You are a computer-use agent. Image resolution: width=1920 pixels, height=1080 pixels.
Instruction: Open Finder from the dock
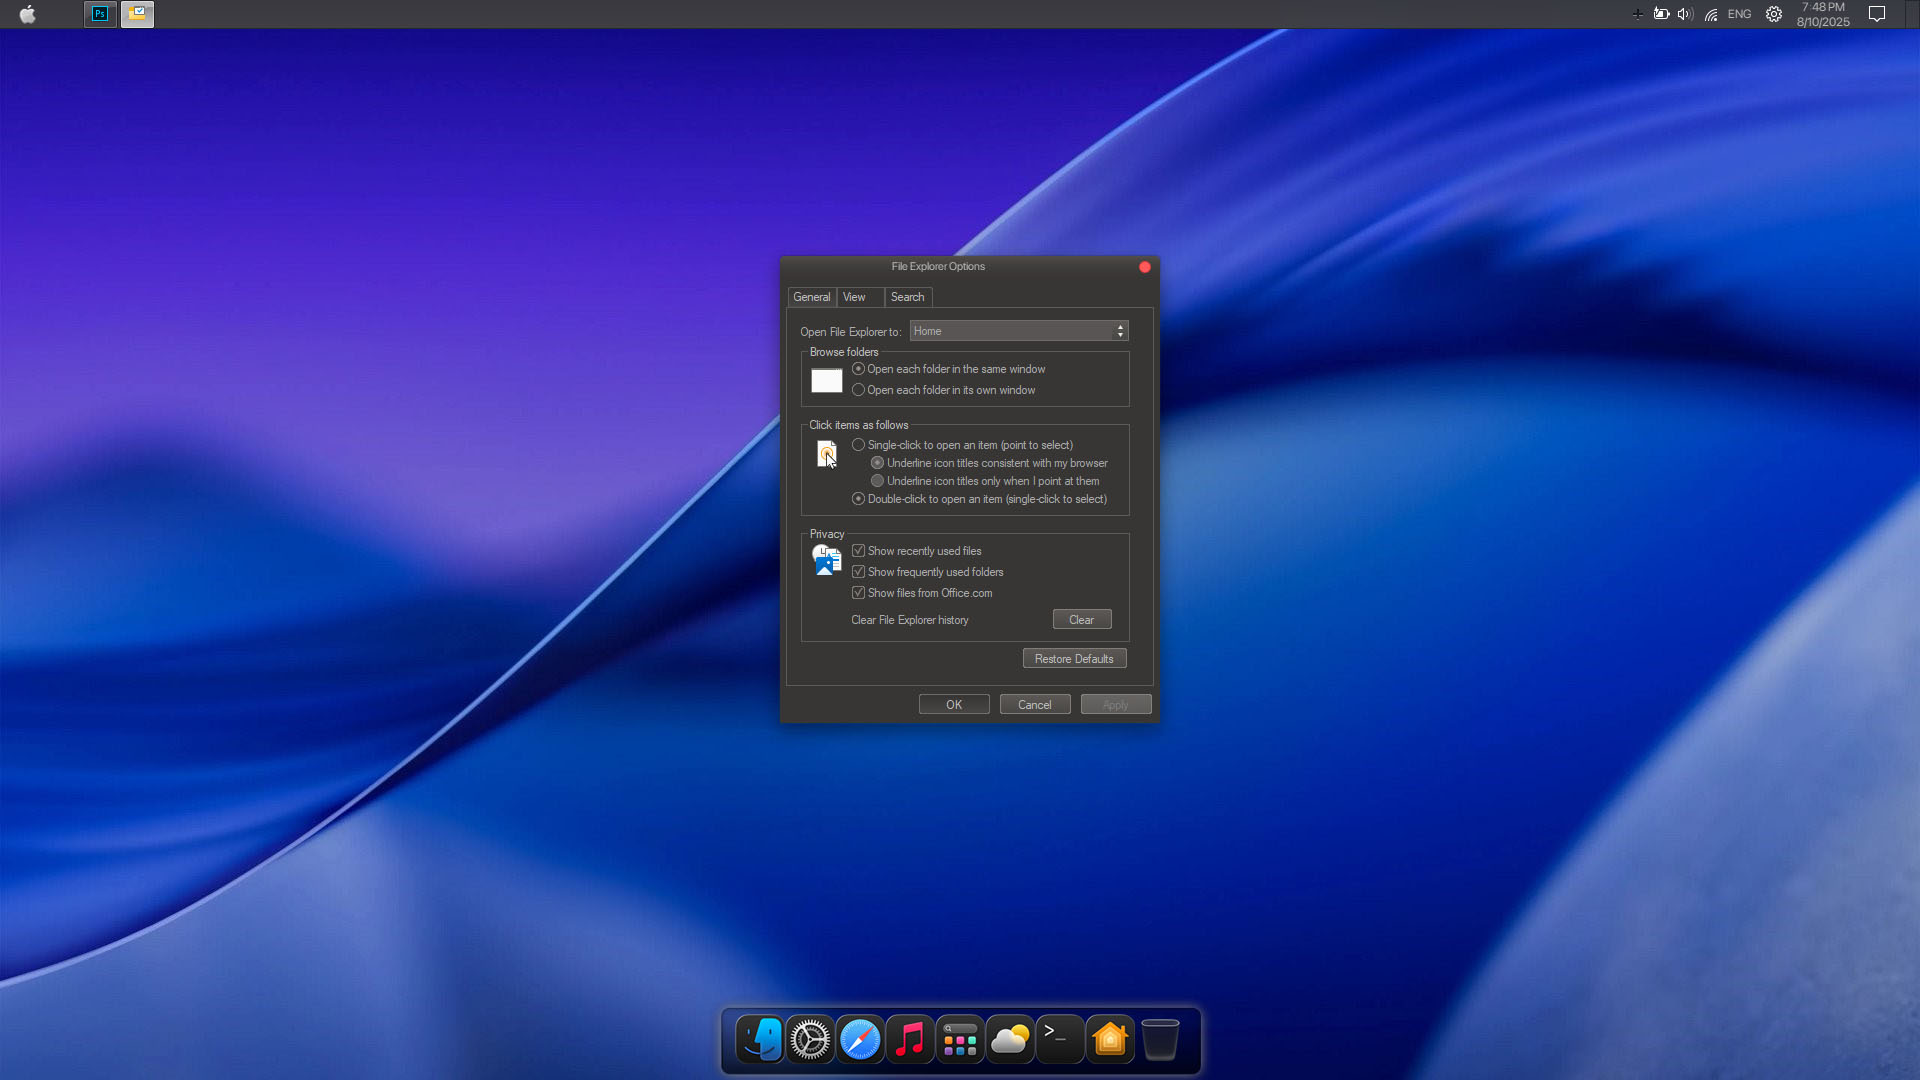(760, 1040)
